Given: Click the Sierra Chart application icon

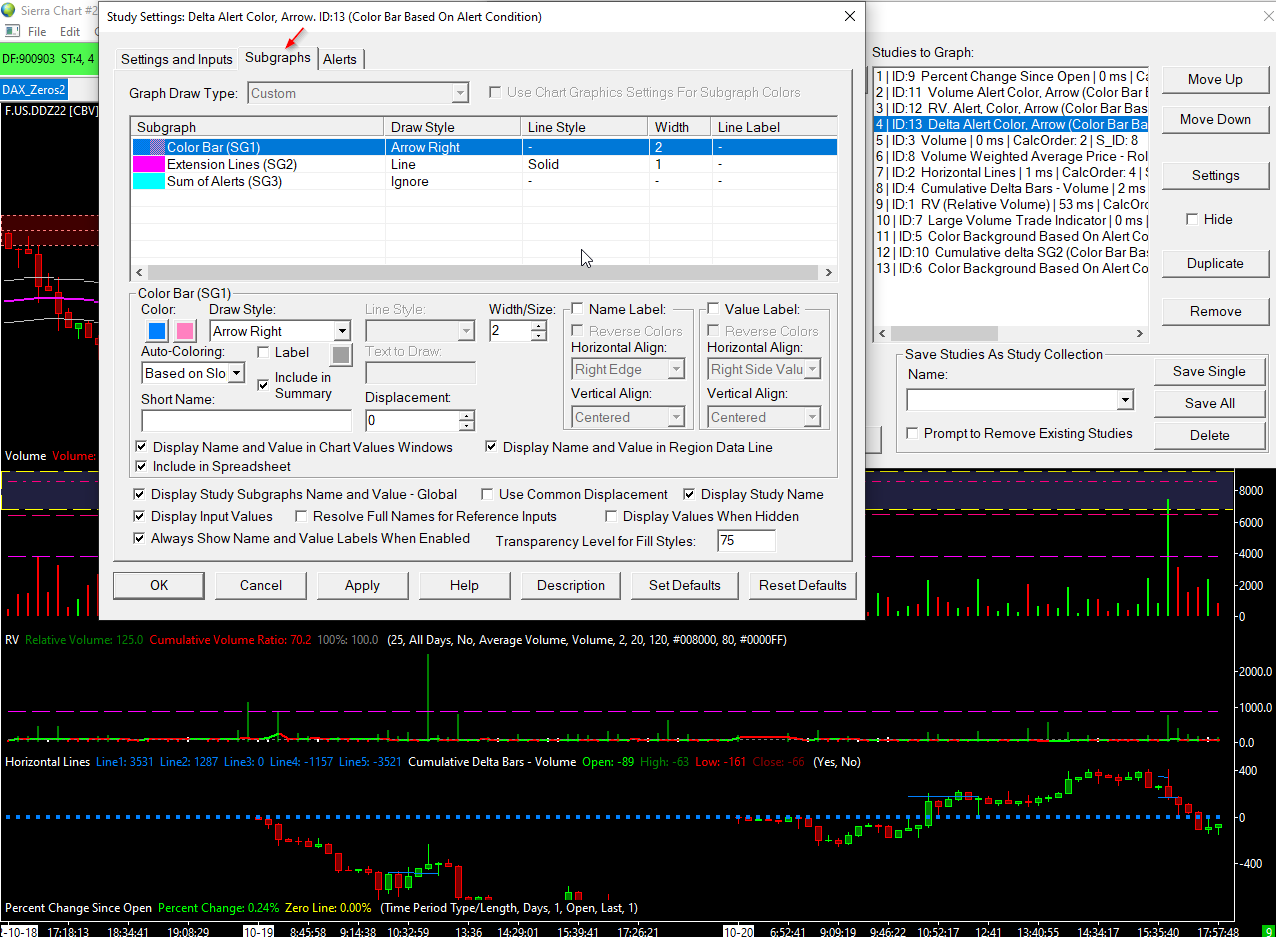Looking at the screenshot, I should (x=8, y=10).
